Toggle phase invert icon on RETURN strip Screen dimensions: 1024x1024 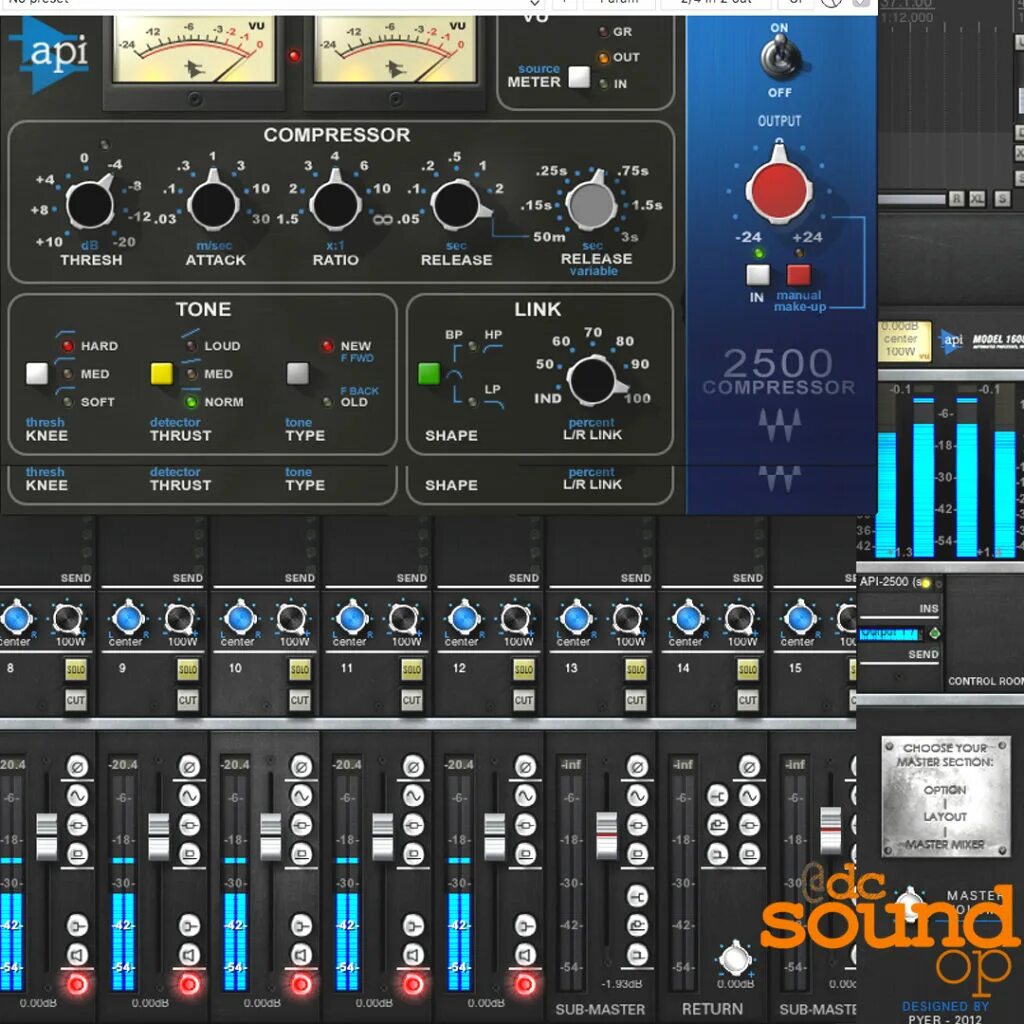point(749,766)
